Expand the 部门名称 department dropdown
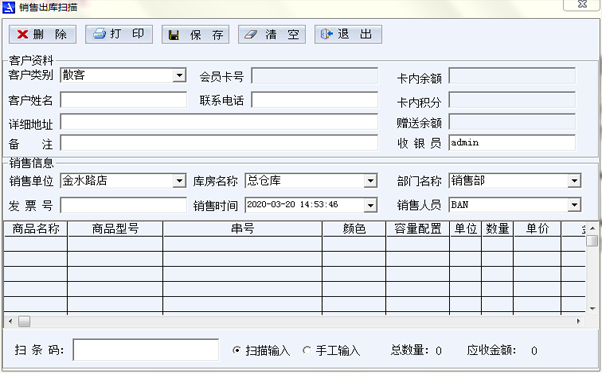The height and width of the screenshot is (373, 602). [x=574, y=181]
